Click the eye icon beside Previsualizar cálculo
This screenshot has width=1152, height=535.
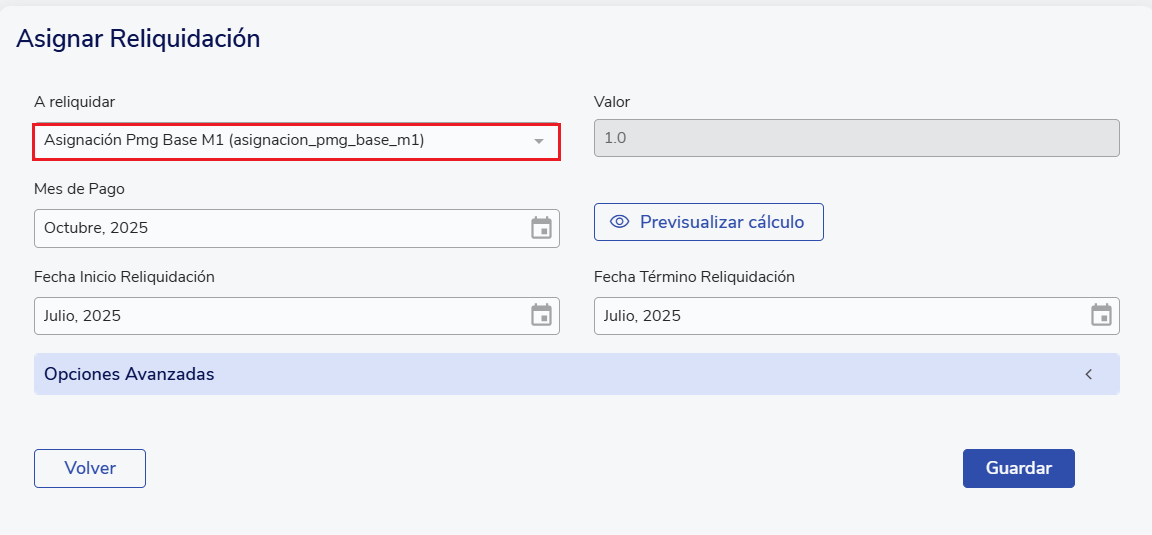click(x=619, y=222)
